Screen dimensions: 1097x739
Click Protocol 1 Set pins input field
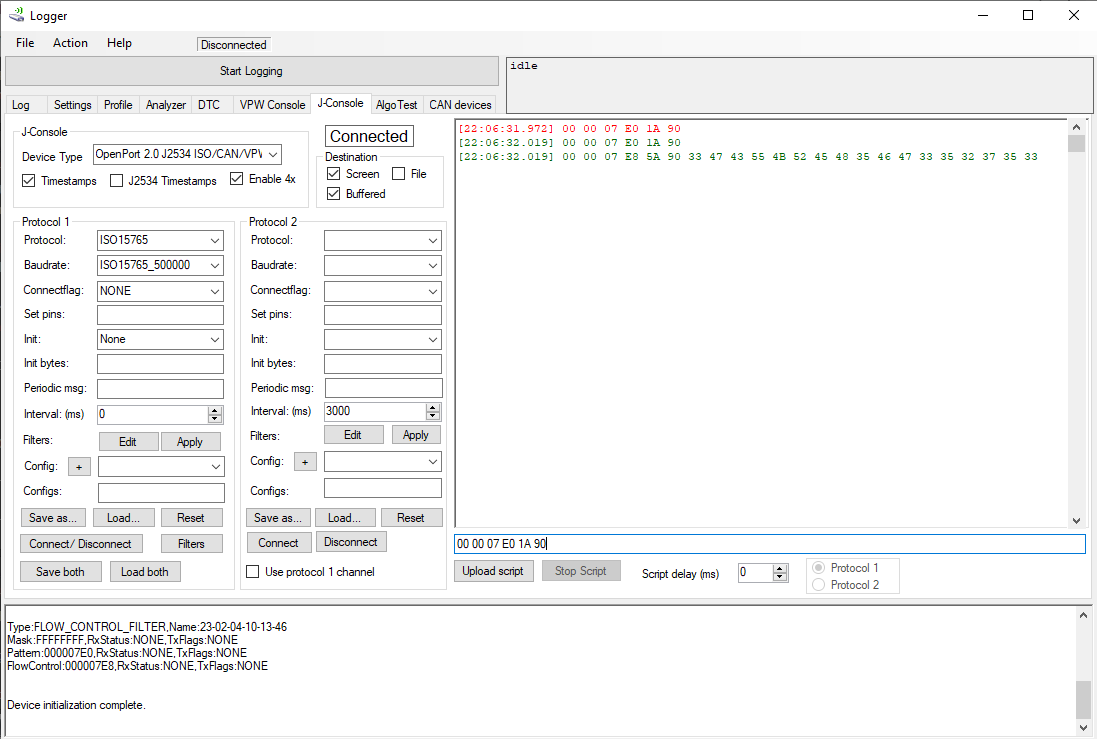pos(160,314)
